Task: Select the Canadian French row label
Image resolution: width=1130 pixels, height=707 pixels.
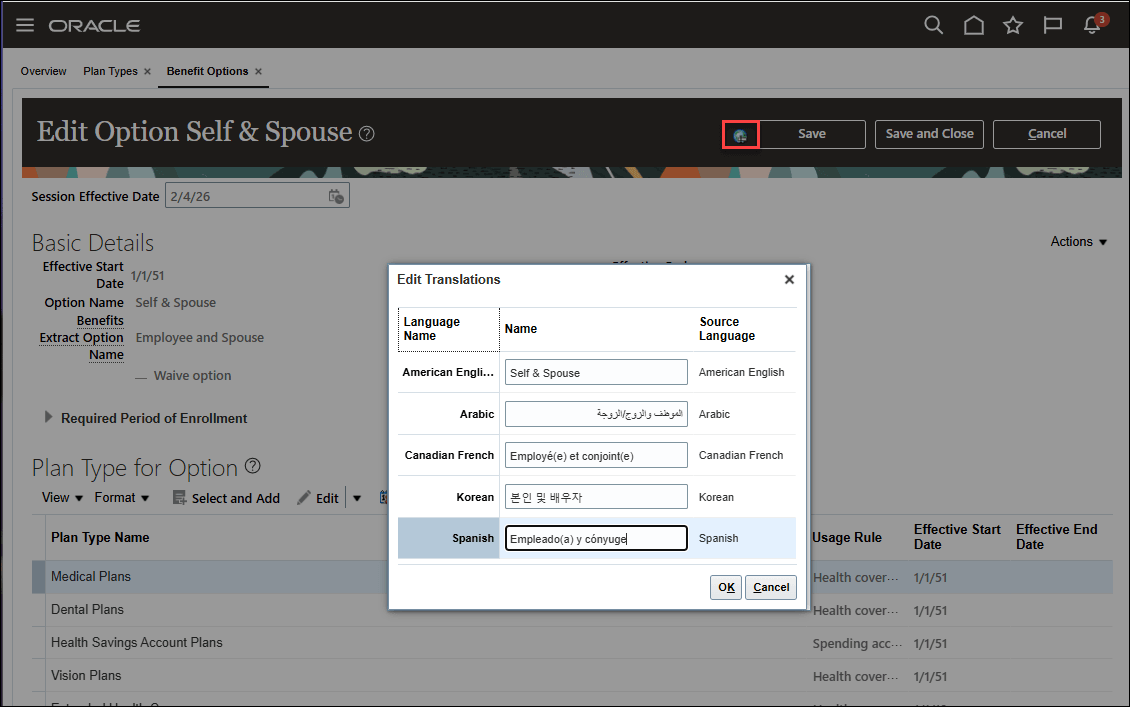Action: (449, 455)
